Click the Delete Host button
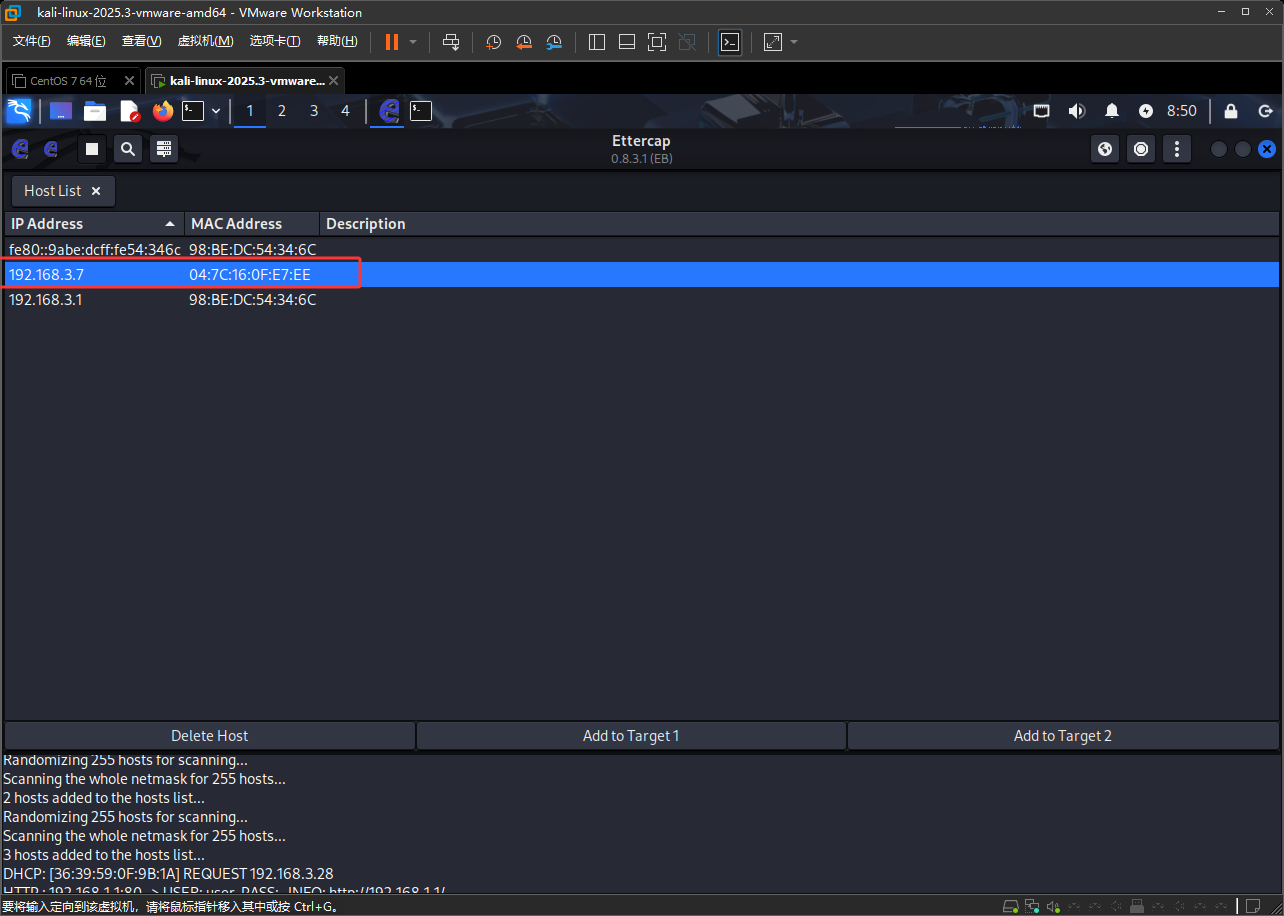Viewport: 1284px width, 916px height. 210,736
